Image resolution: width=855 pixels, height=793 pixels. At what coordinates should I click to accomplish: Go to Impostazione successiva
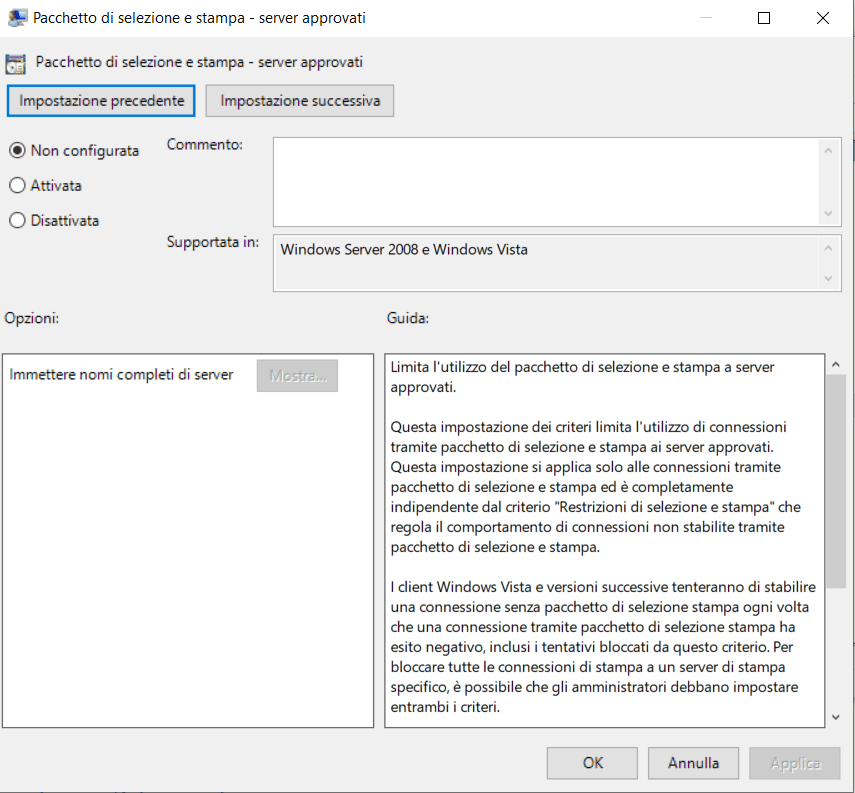(300, 101)
